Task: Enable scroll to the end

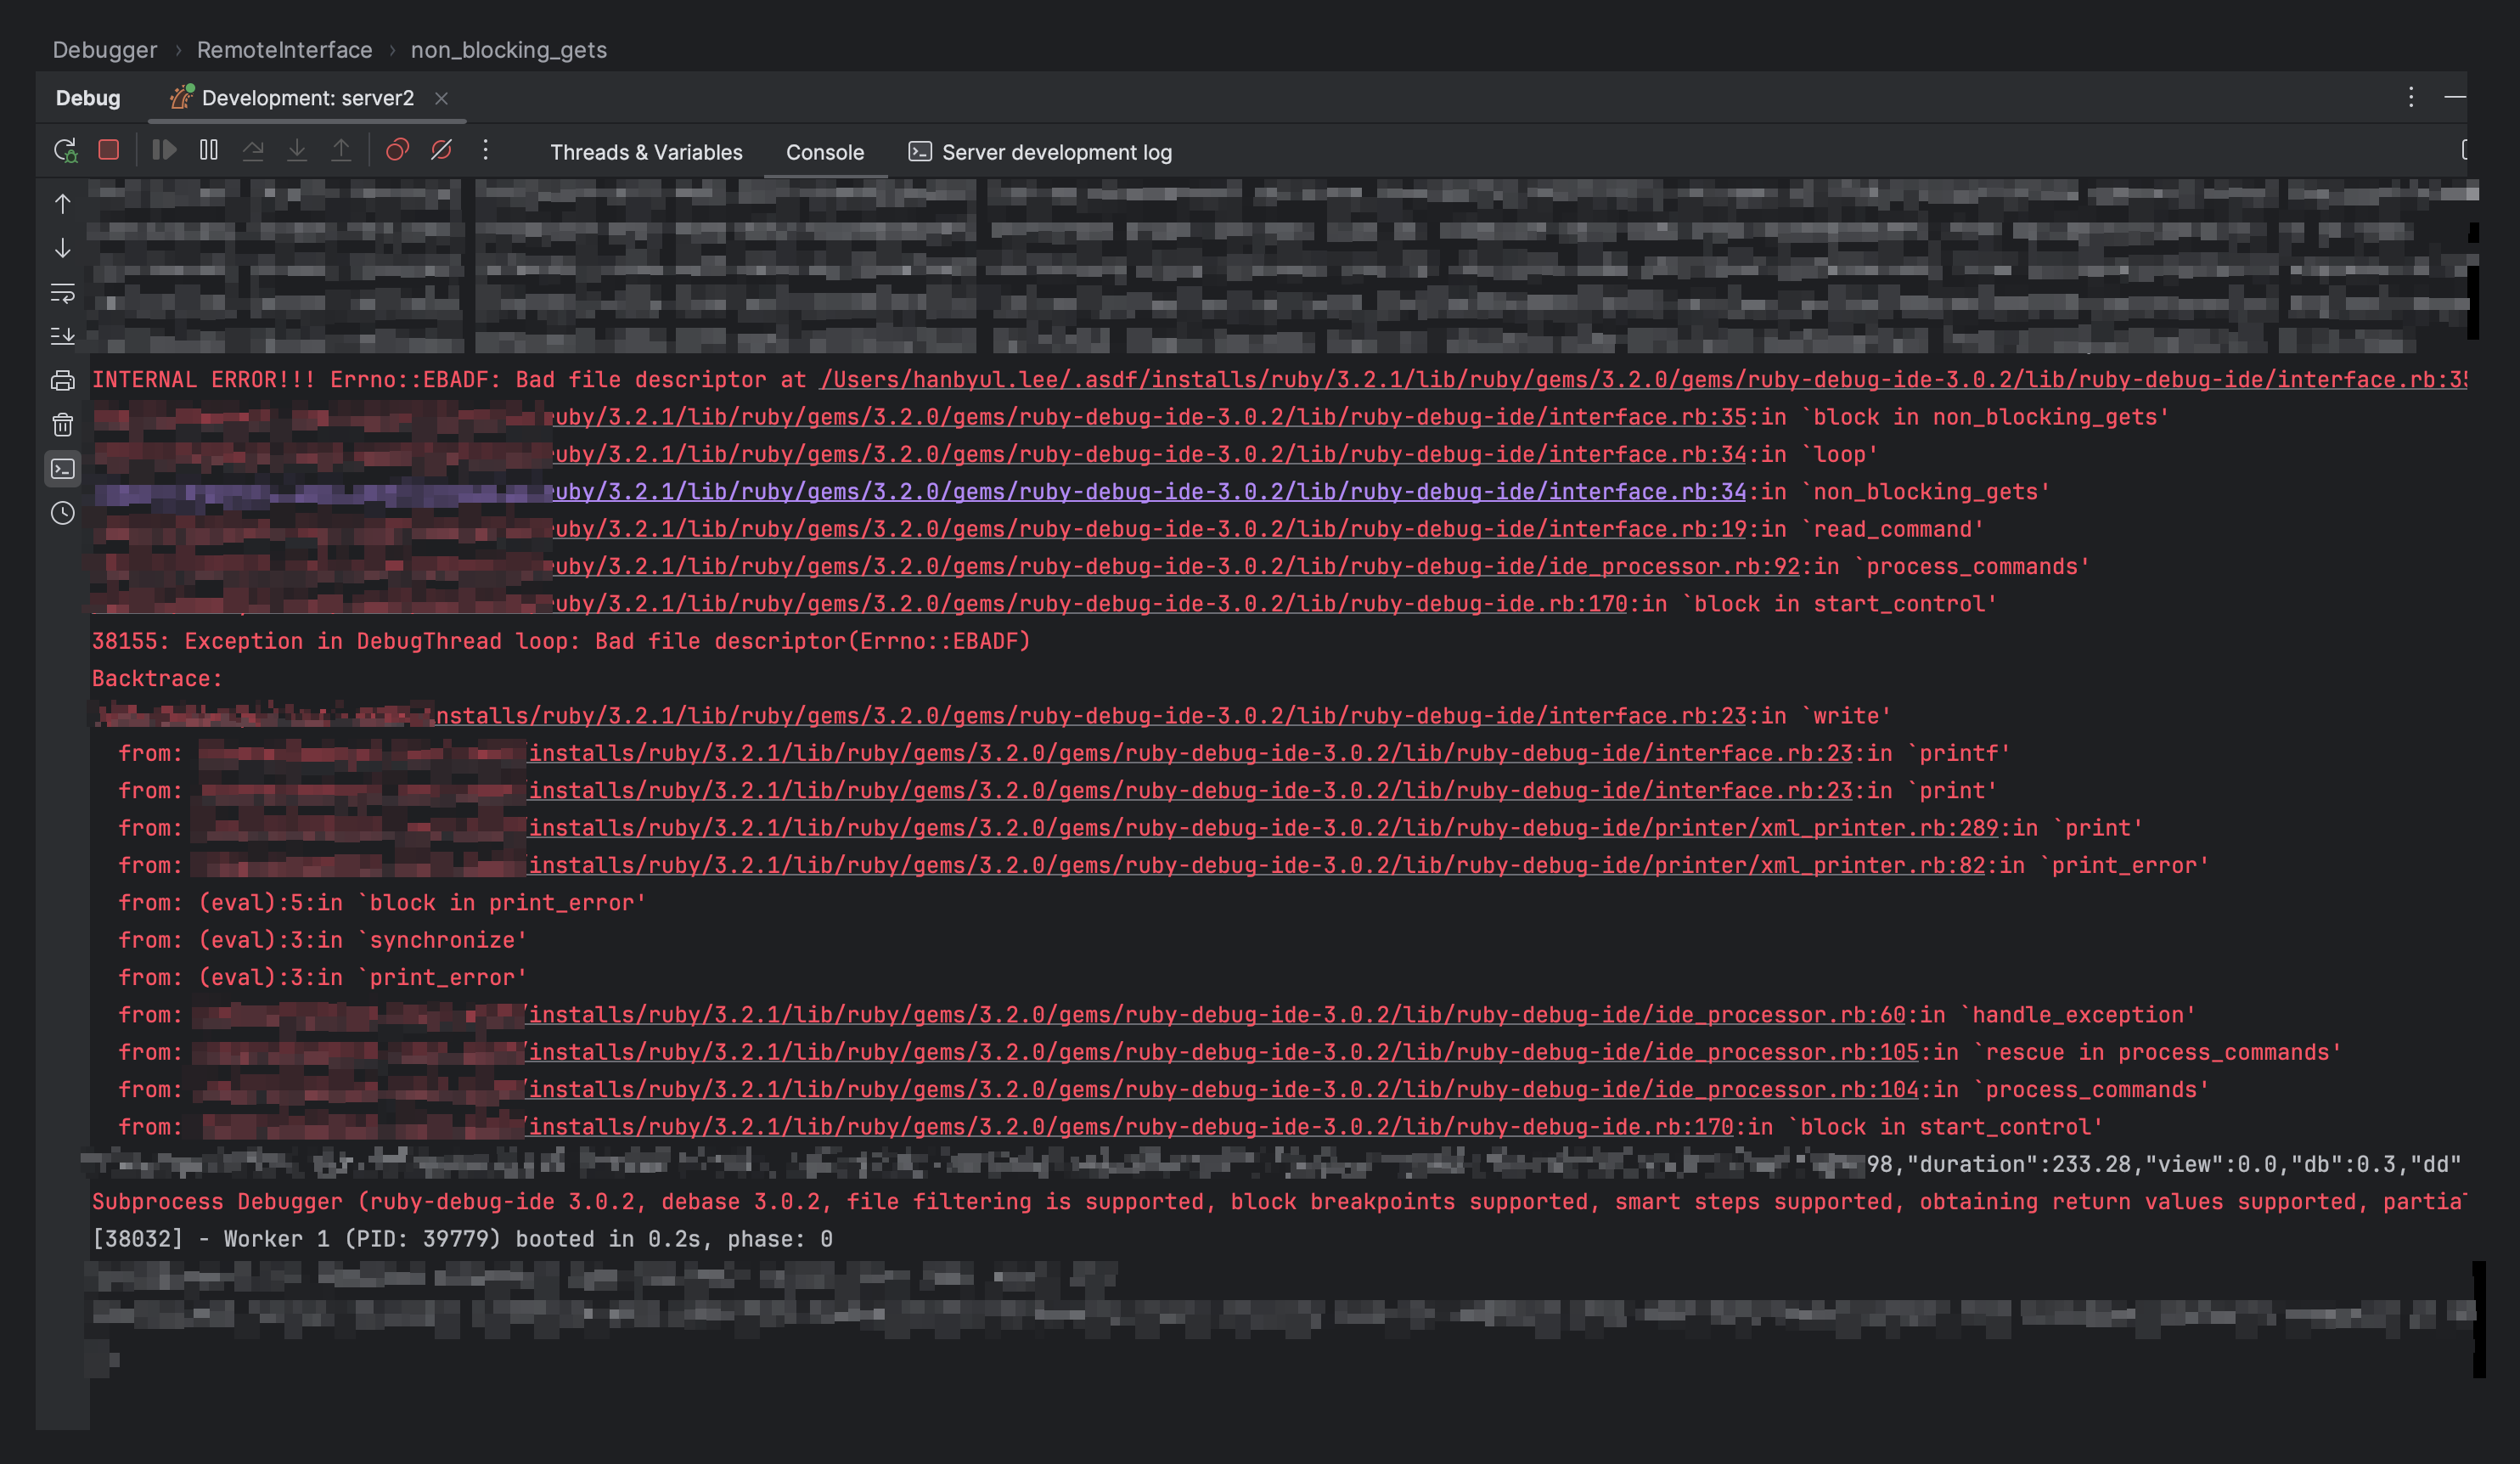Action: point(63,336)
